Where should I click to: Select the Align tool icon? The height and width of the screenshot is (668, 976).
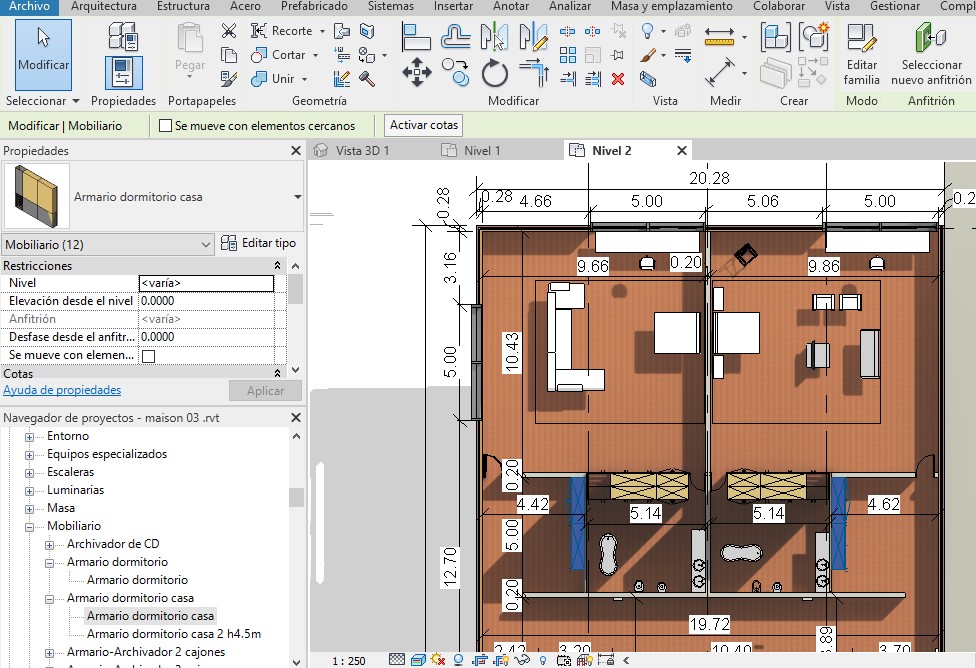click(417, 37)
